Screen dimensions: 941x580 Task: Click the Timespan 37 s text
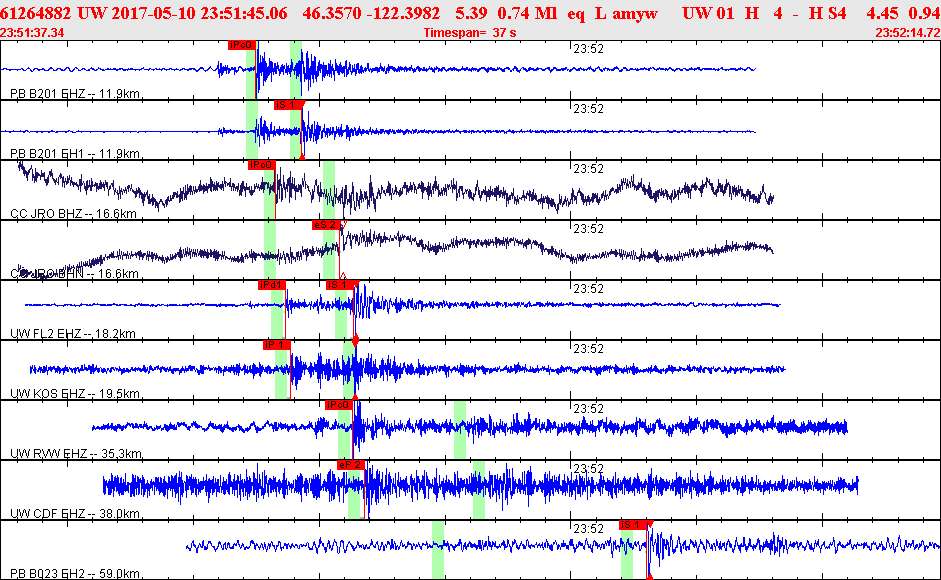(x=469, y=33)
